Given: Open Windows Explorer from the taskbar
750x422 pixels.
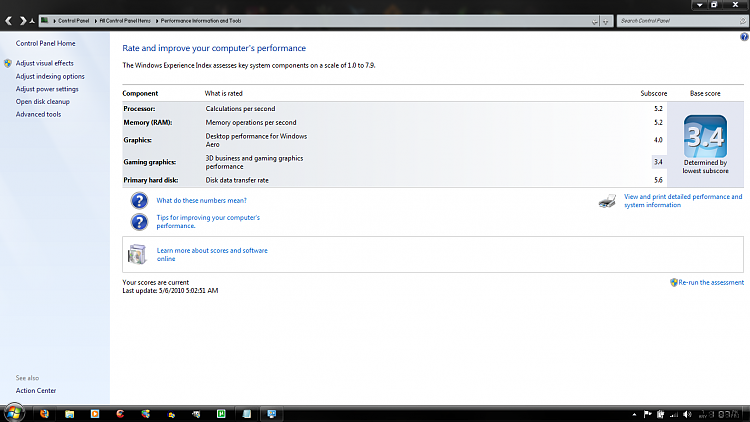Looking at the screenshot, I should [x=69, y=414].
